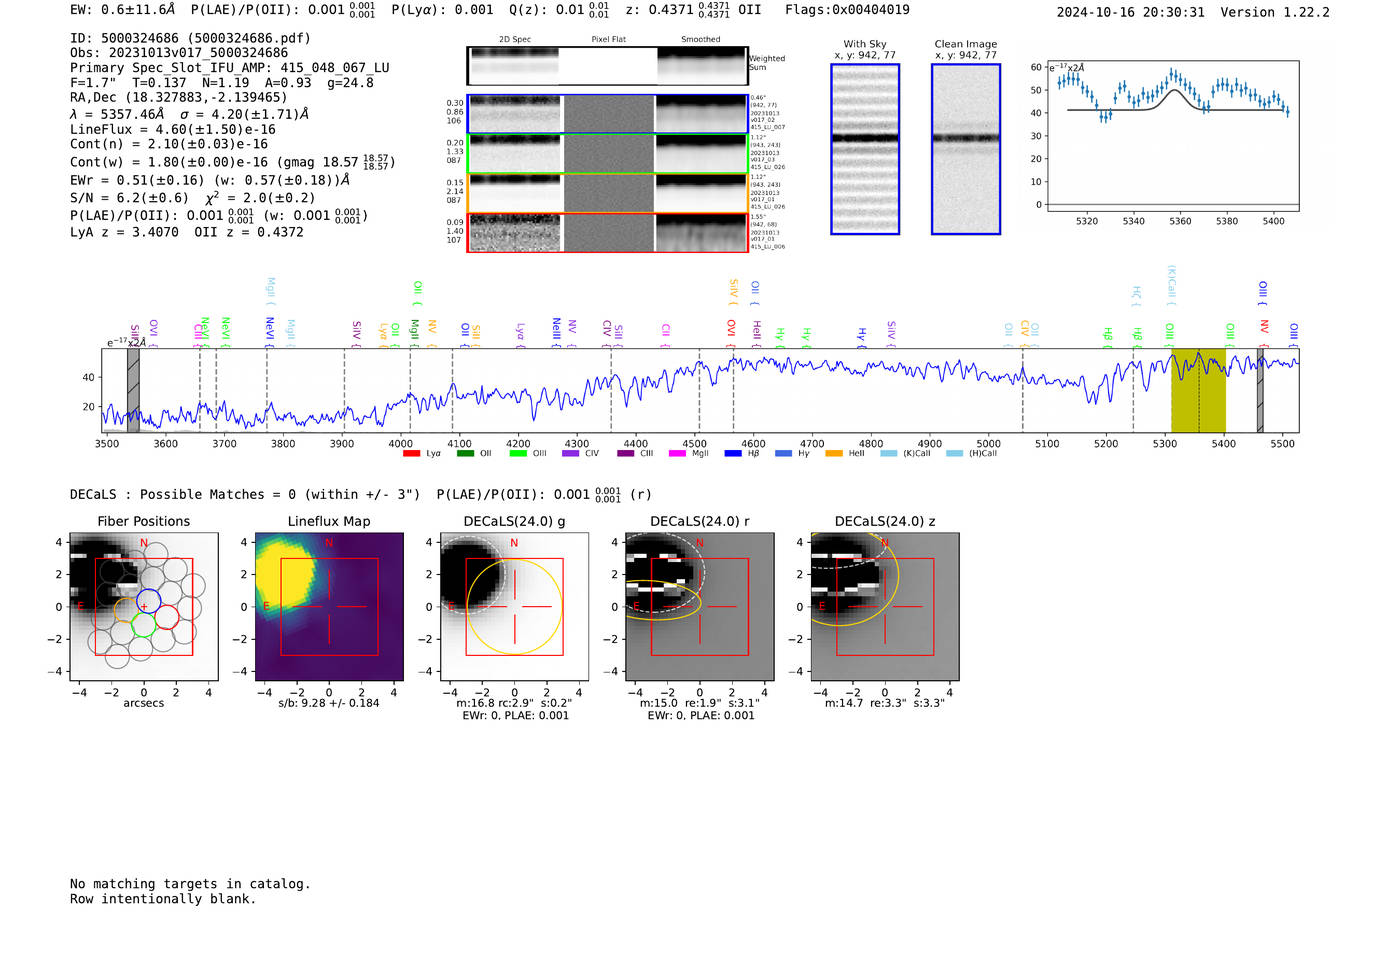Open the With Sky cutout image
Screen dimensions: 1400x953
865,149
